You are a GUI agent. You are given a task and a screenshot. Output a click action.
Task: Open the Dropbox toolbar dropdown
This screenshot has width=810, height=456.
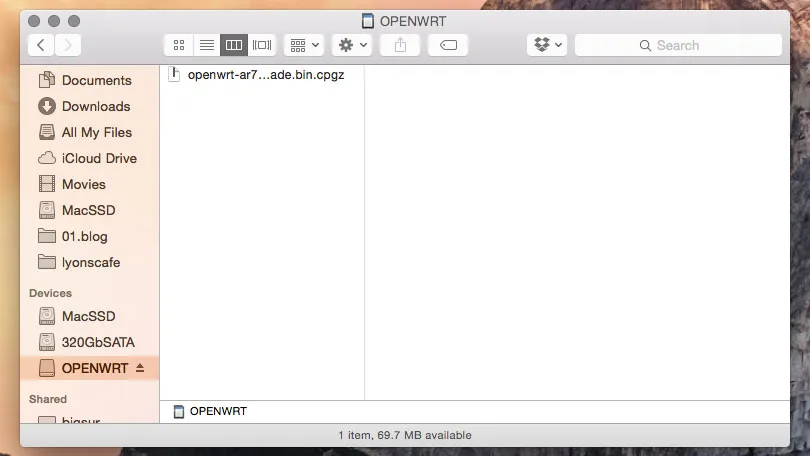547,45
